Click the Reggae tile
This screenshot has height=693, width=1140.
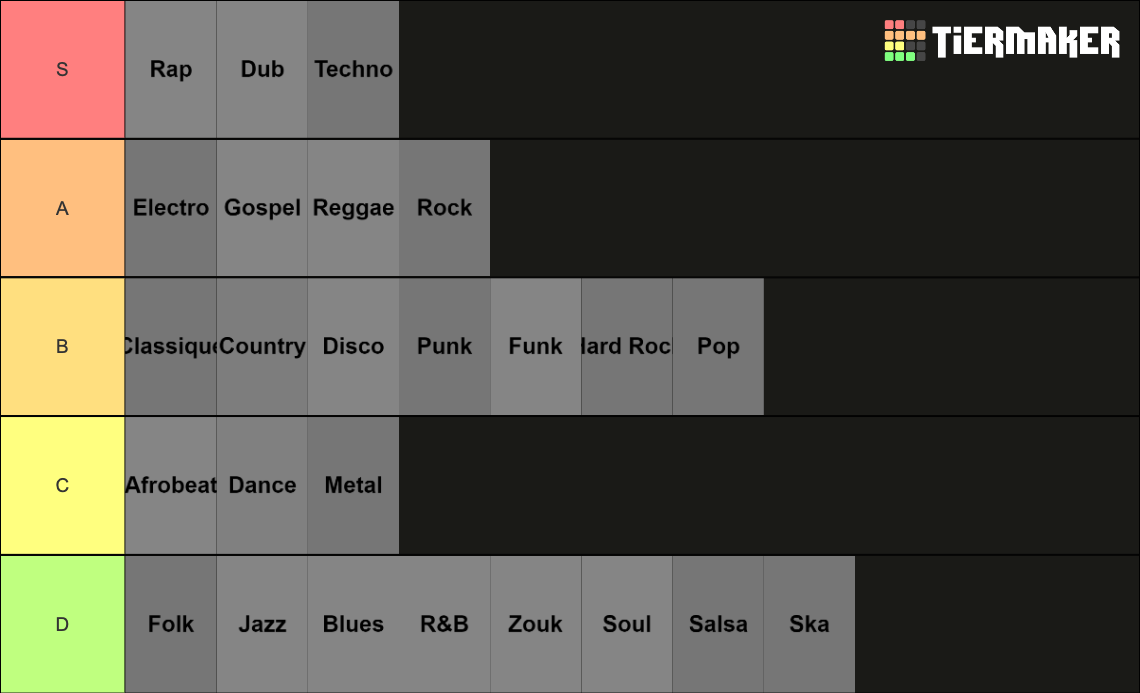pyautogui.click(x=353, y=208)
